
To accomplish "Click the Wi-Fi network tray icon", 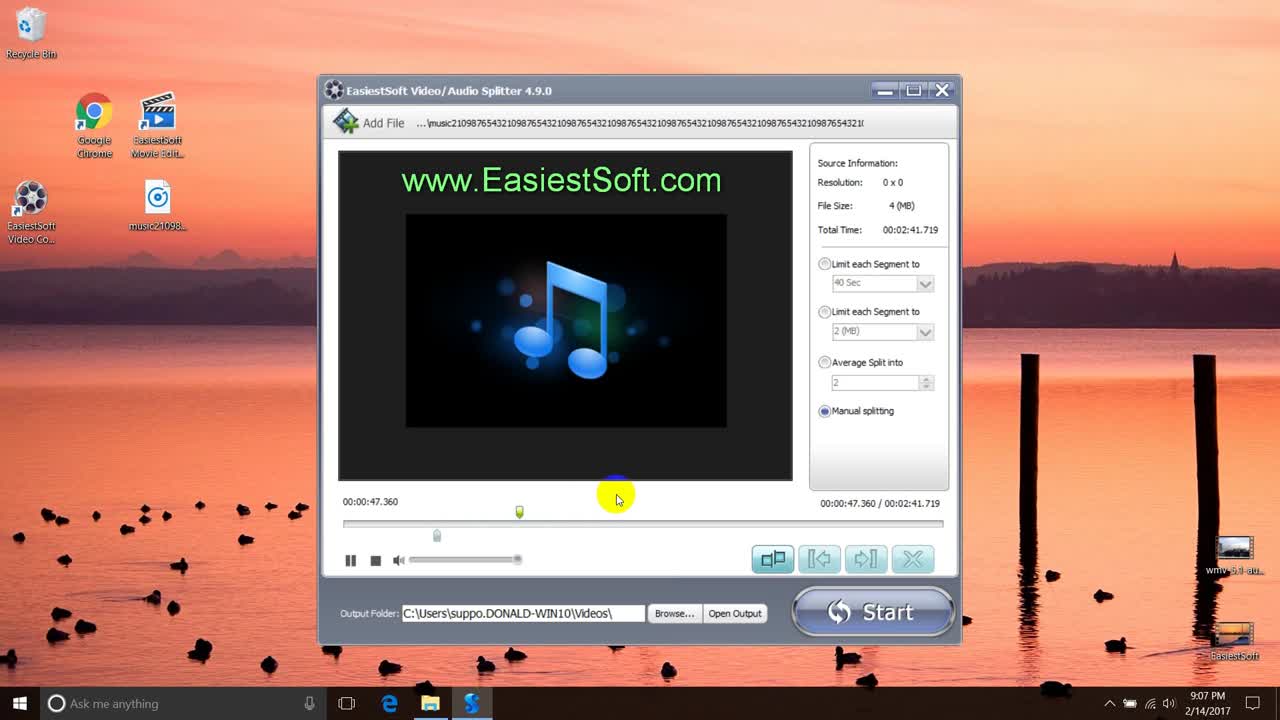I will click(1150, 703).
